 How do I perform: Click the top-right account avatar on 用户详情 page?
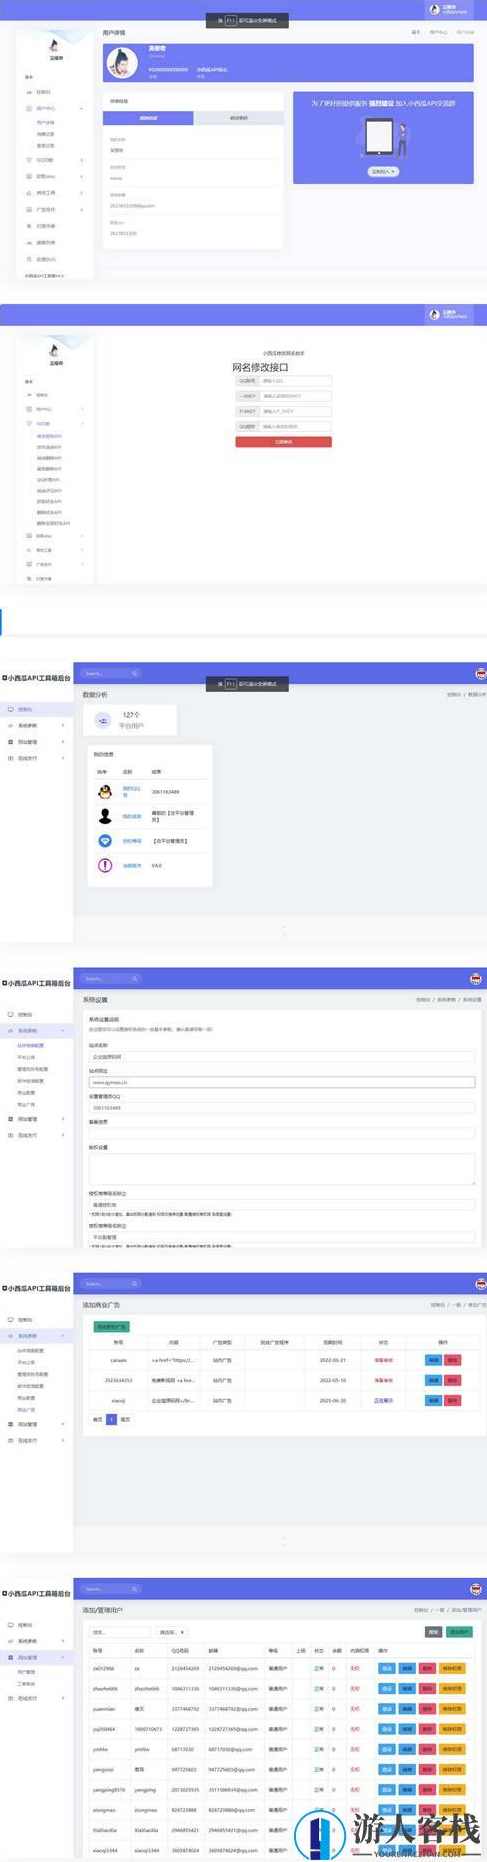[436, 9]
